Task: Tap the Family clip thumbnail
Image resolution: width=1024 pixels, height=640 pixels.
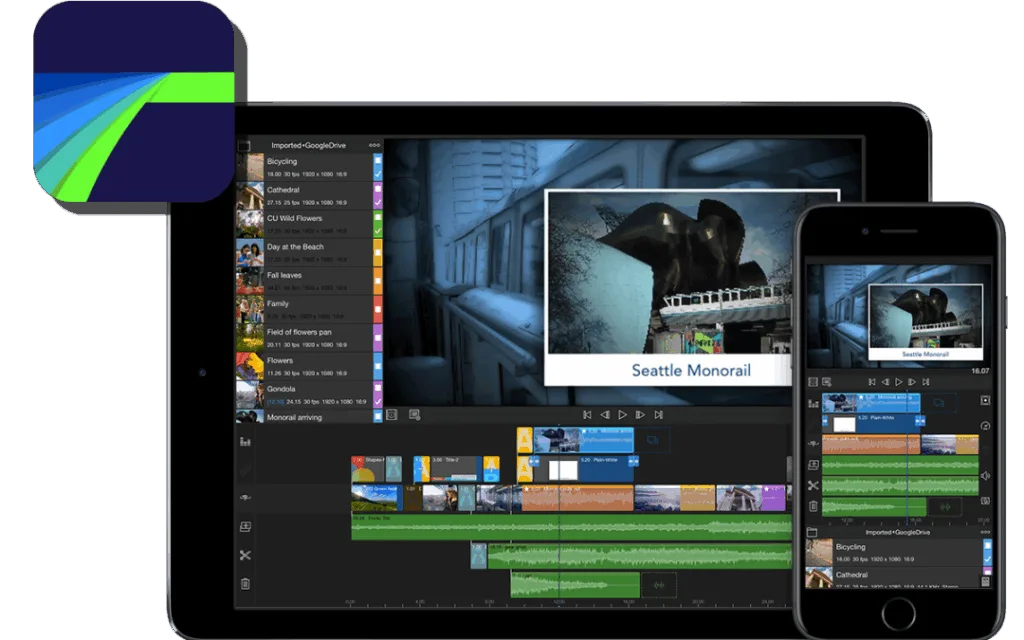Action: [x=249, y=310]
